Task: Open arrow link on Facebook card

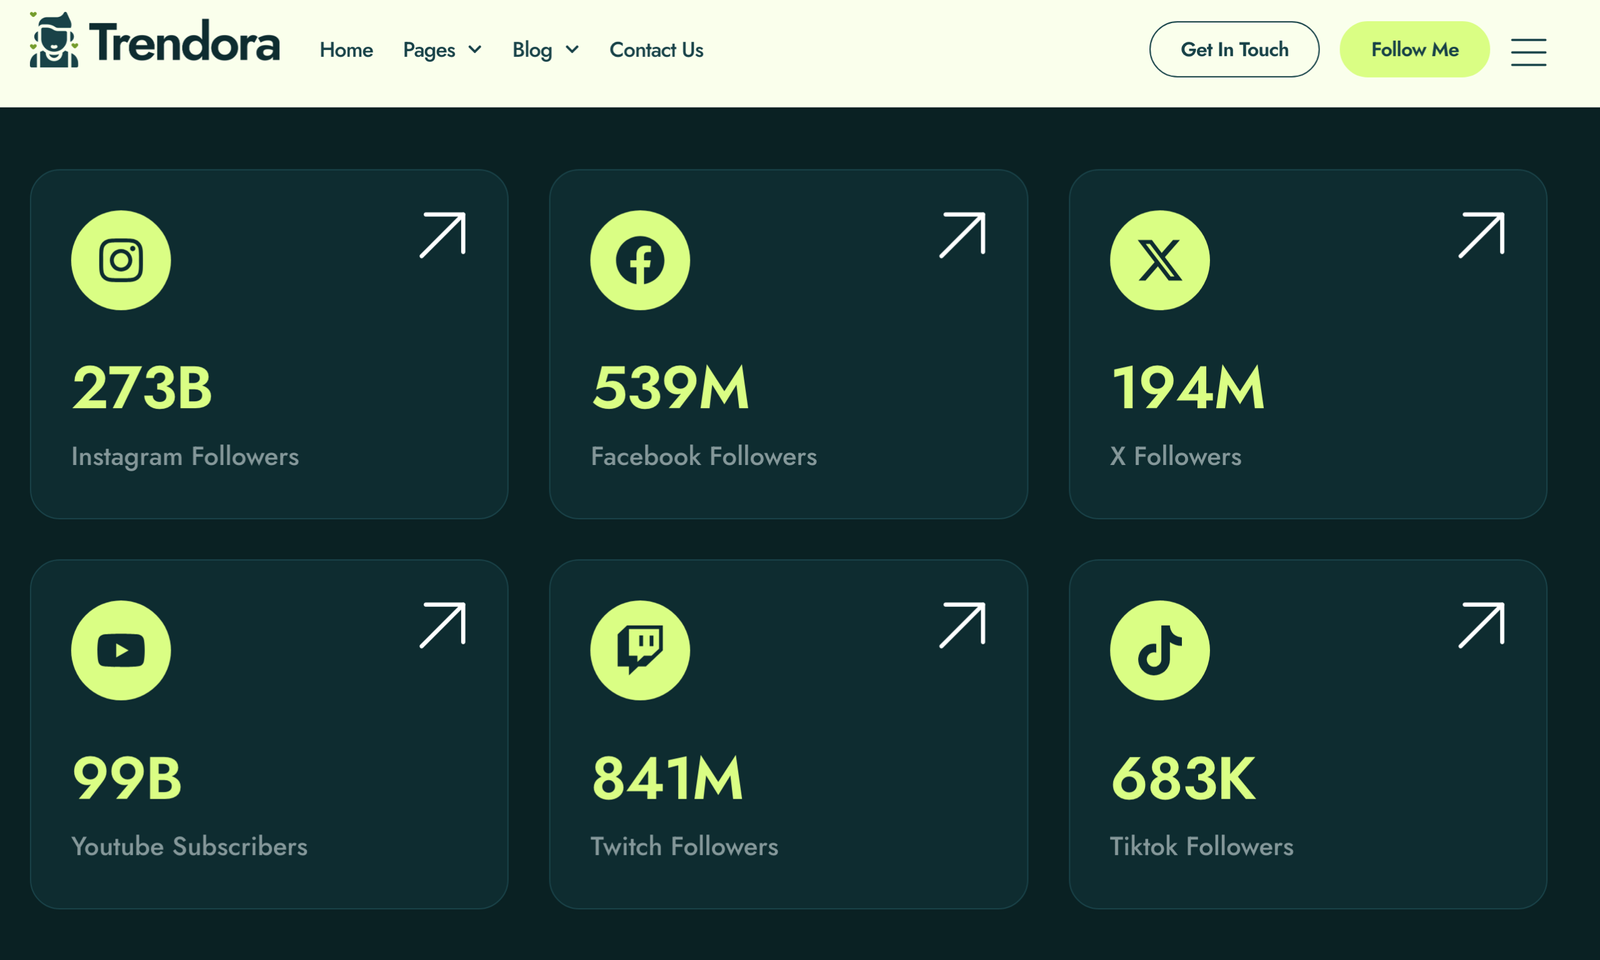Action: (962, 236)
